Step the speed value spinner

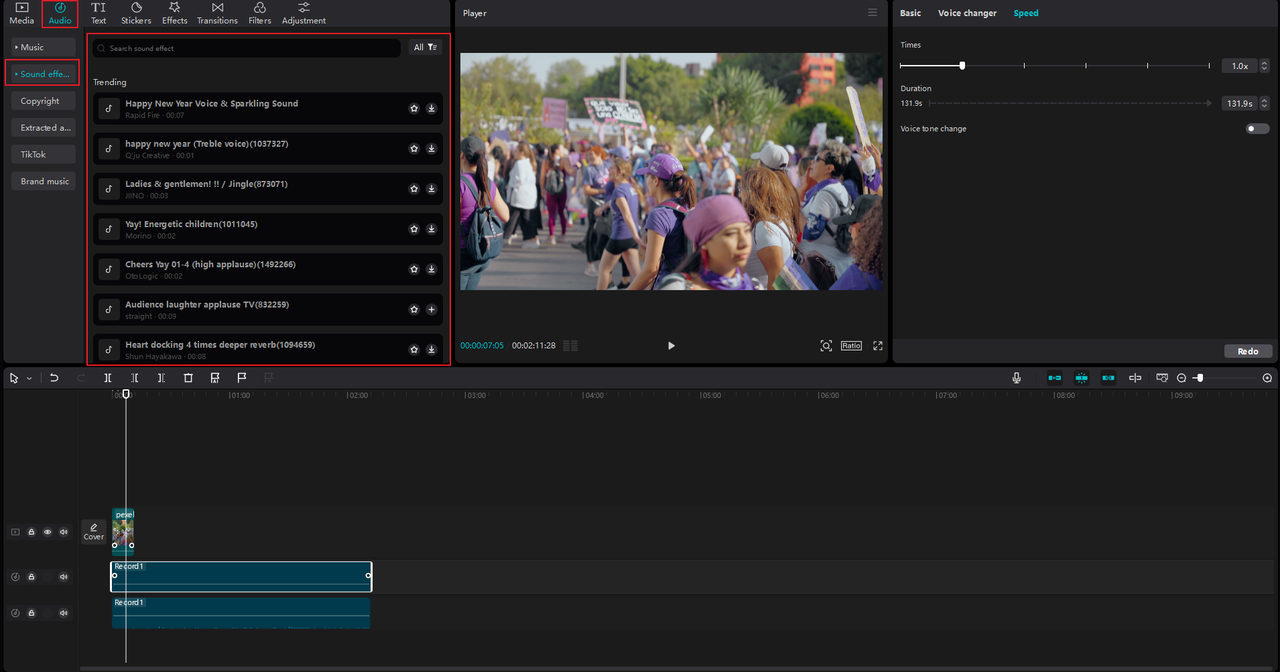(x=1264, y=66)
